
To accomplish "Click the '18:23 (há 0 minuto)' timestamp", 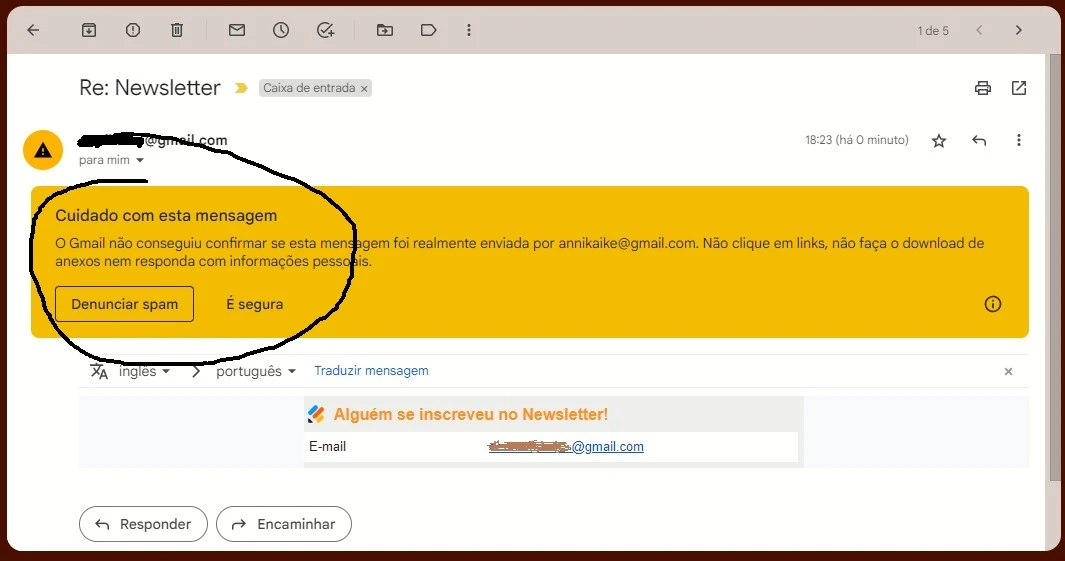I will point(856,140).
